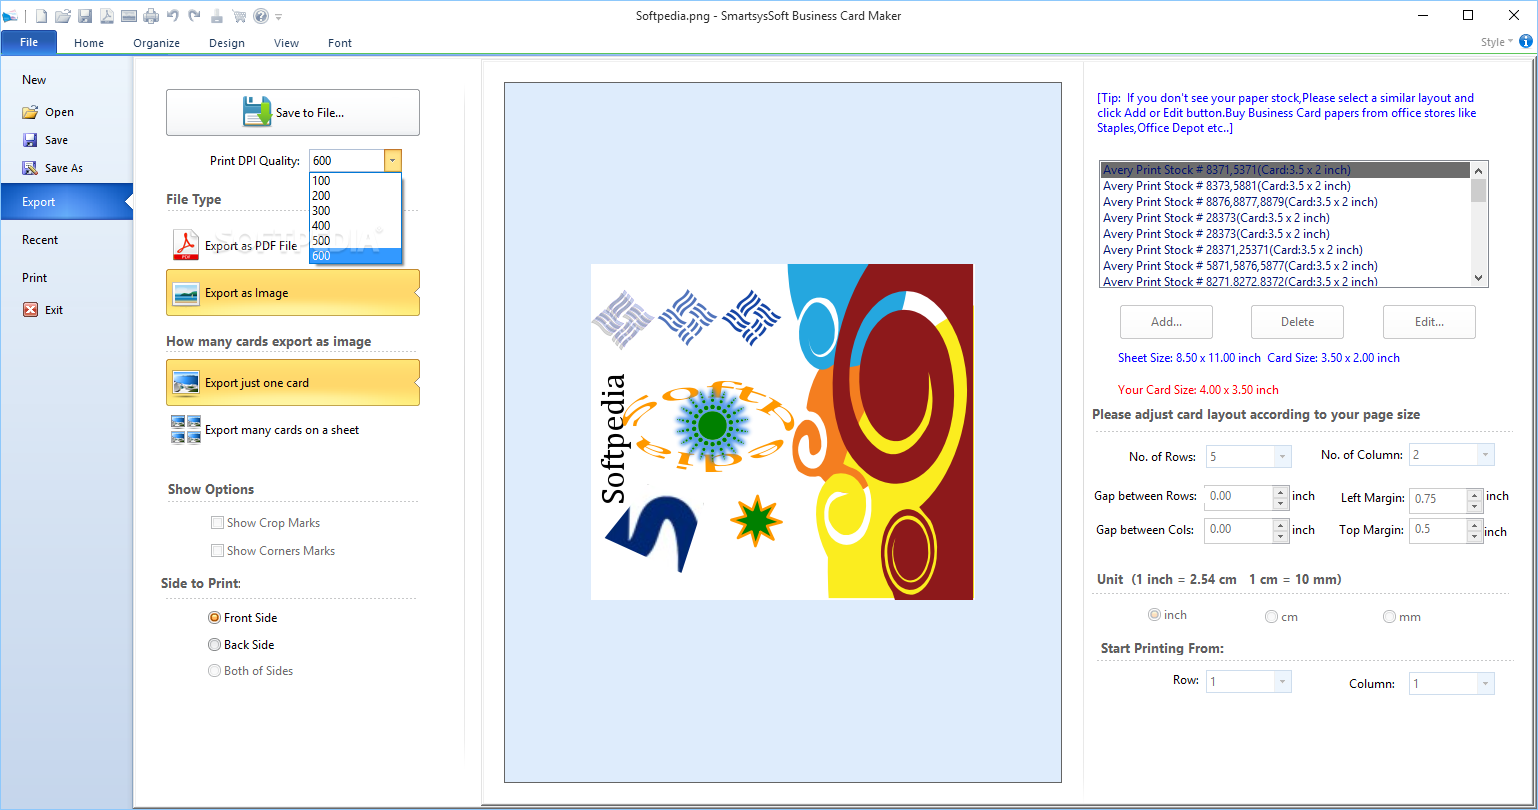The height and width of the screenshot is (810, 1538).
Task: Open the Customize Quick Access Toolbar arrow
Action: click(x=279, y=16)
